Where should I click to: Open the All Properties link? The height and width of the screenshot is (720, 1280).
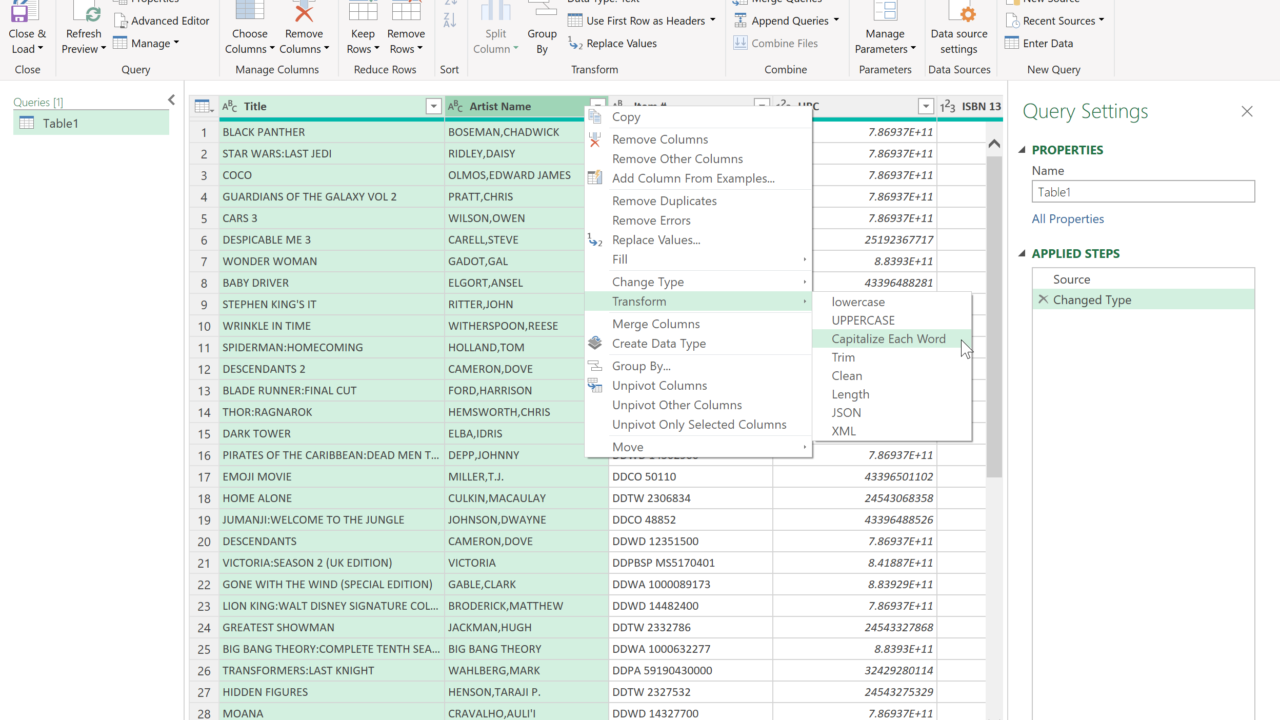(x=1068, y=219)
